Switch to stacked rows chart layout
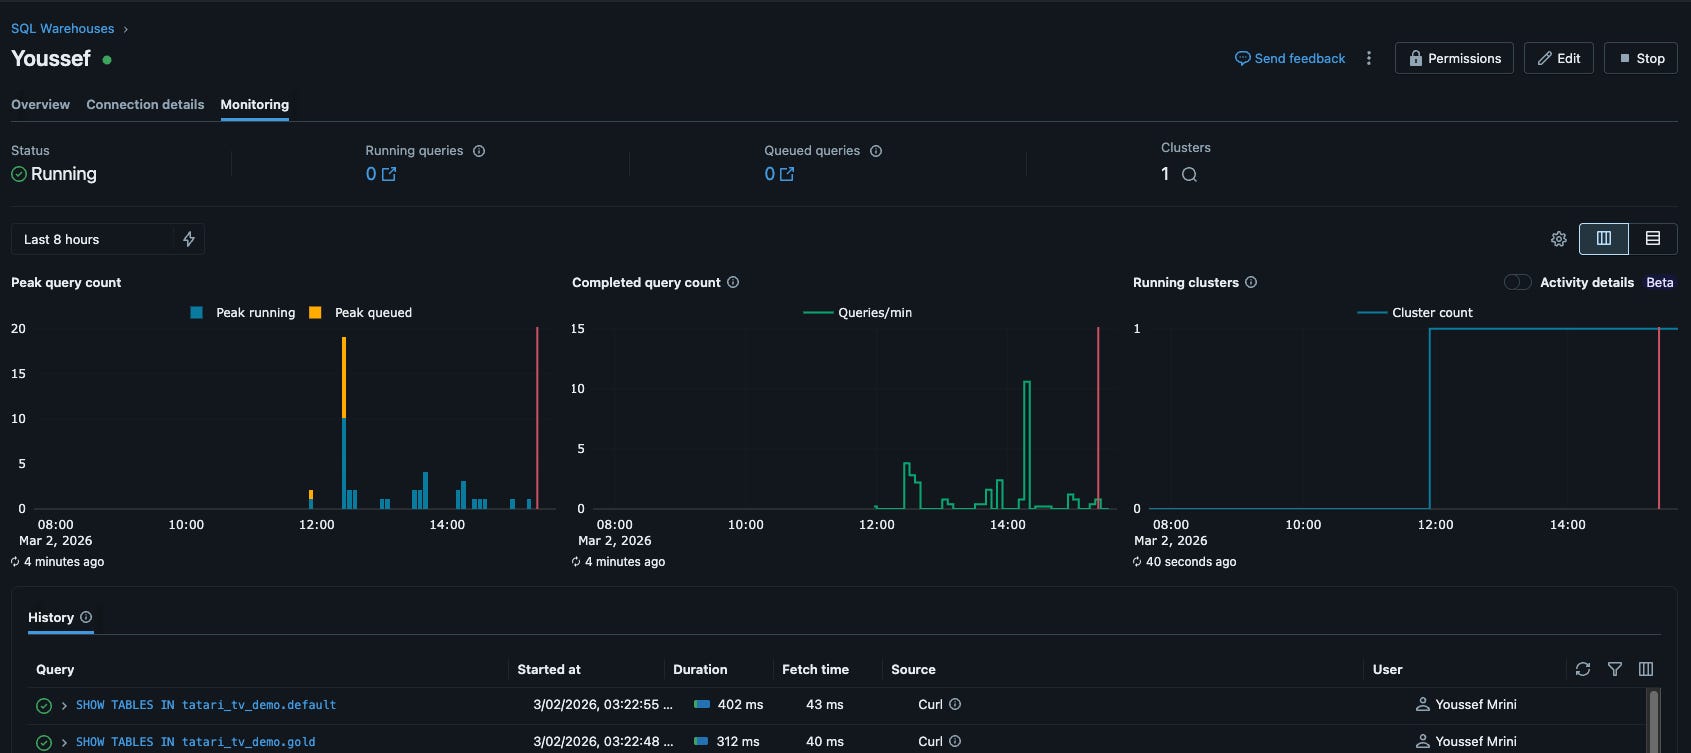 pos(1653,238)
